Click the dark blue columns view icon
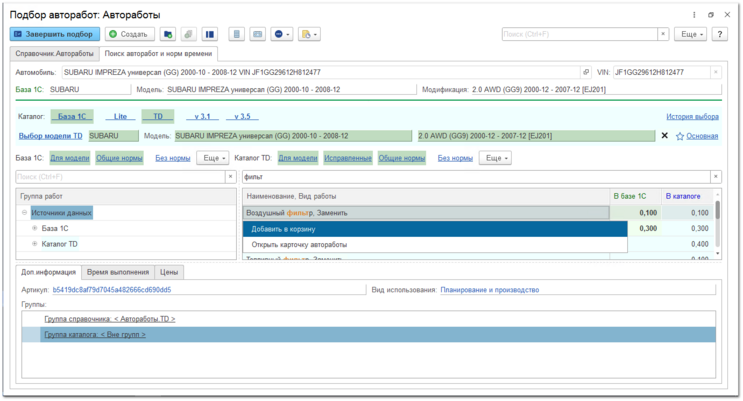Viewport: 743px width, 401px height. 209,34
